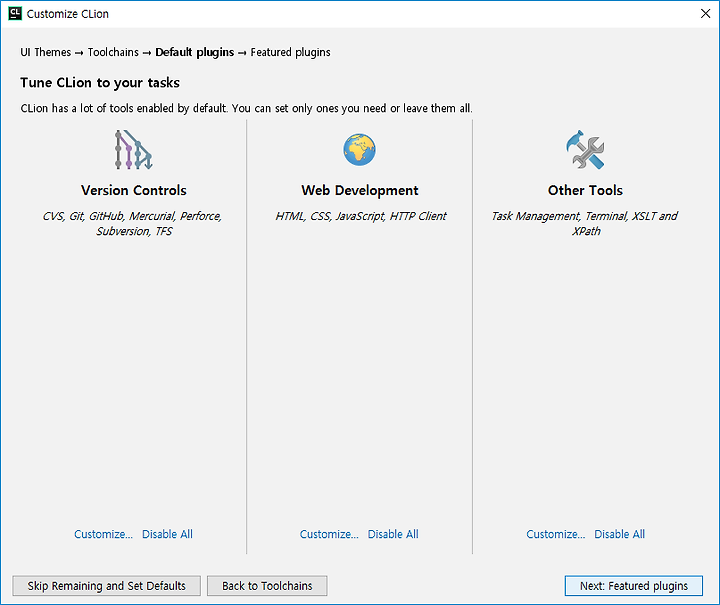Click the Default plugins breadcrumb step
720x605 pixels.
[195, 52]
